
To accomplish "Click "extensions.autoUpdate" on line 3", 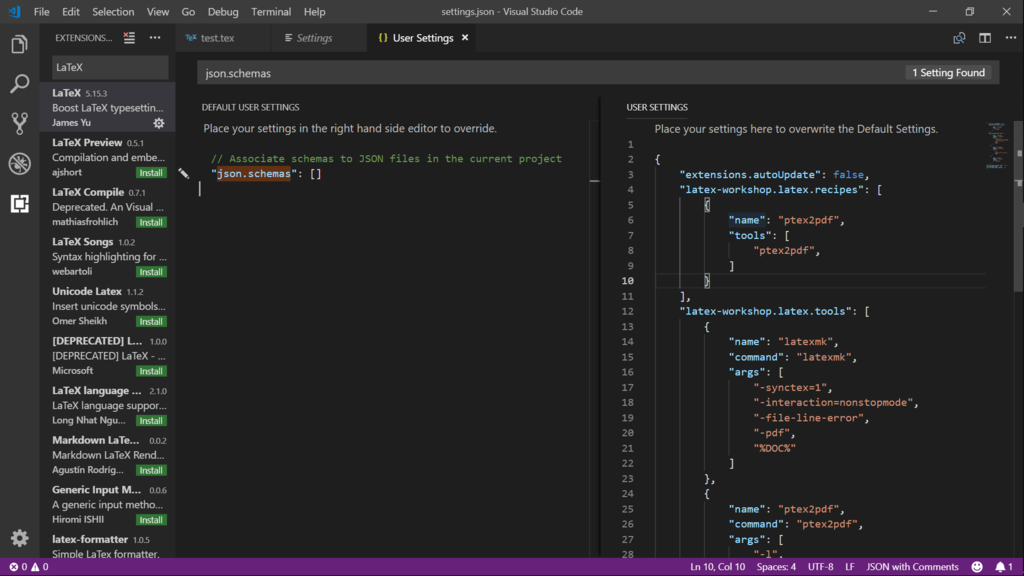I will click(x=750, y=174).
